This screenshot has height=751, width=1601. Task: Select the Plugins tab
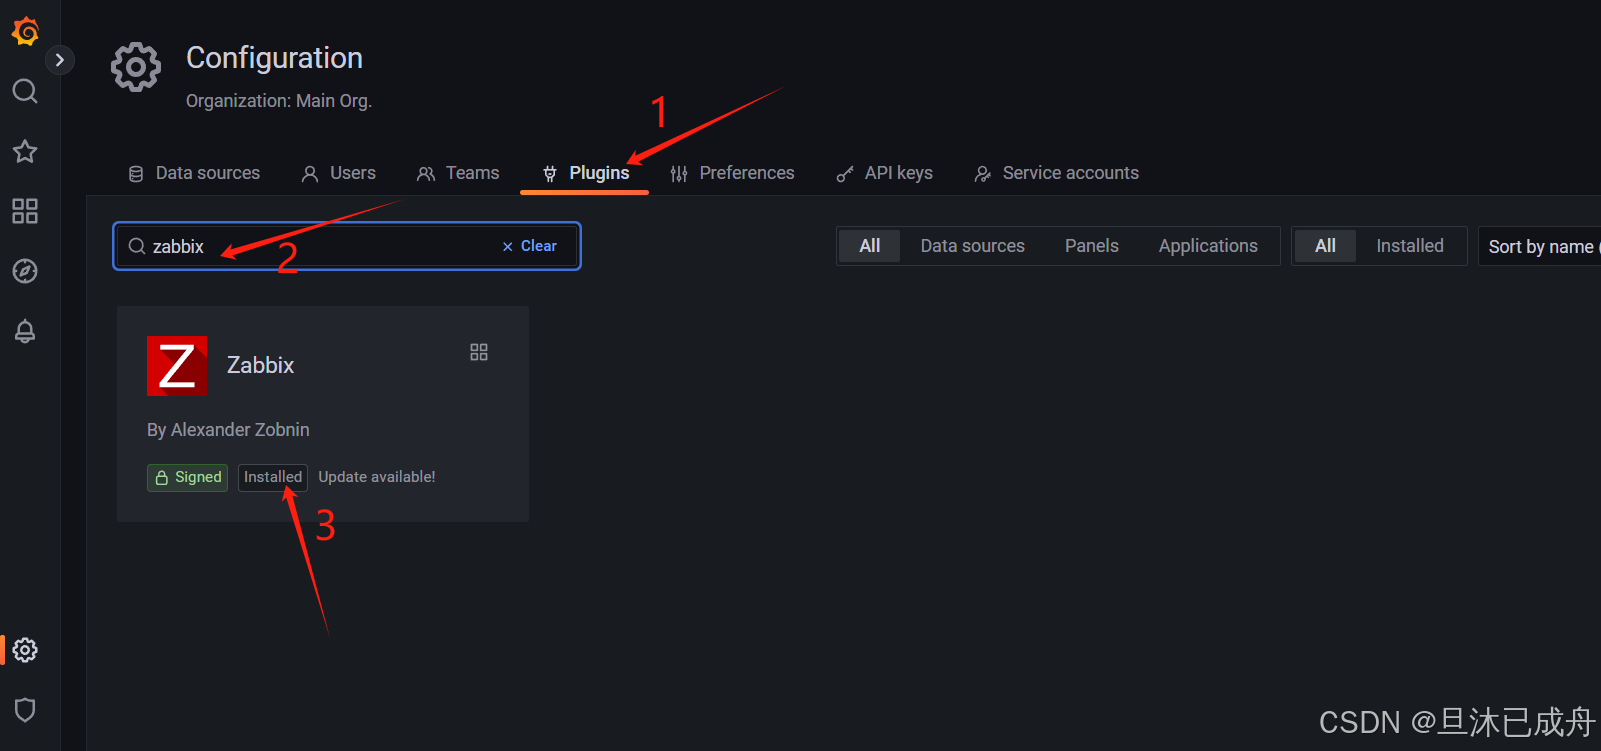tap(585, 173)
